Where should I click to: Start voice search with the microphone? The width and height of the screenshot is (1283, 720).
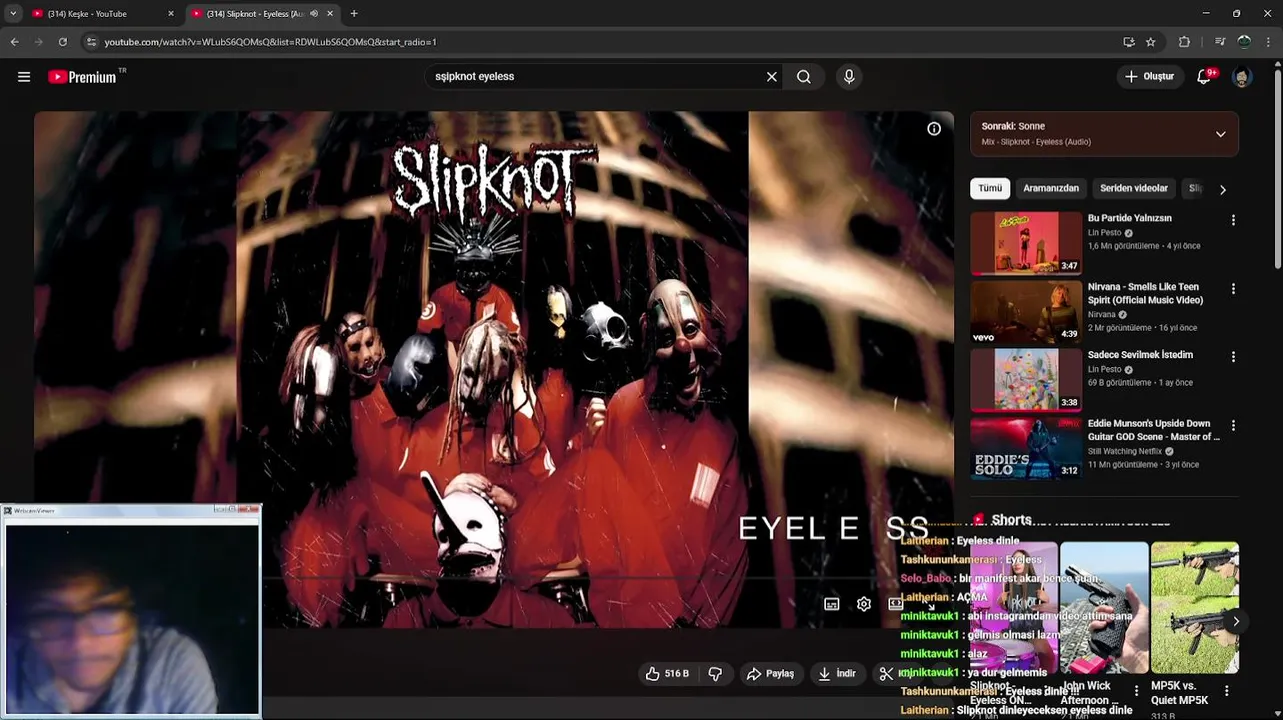[849, 76]
